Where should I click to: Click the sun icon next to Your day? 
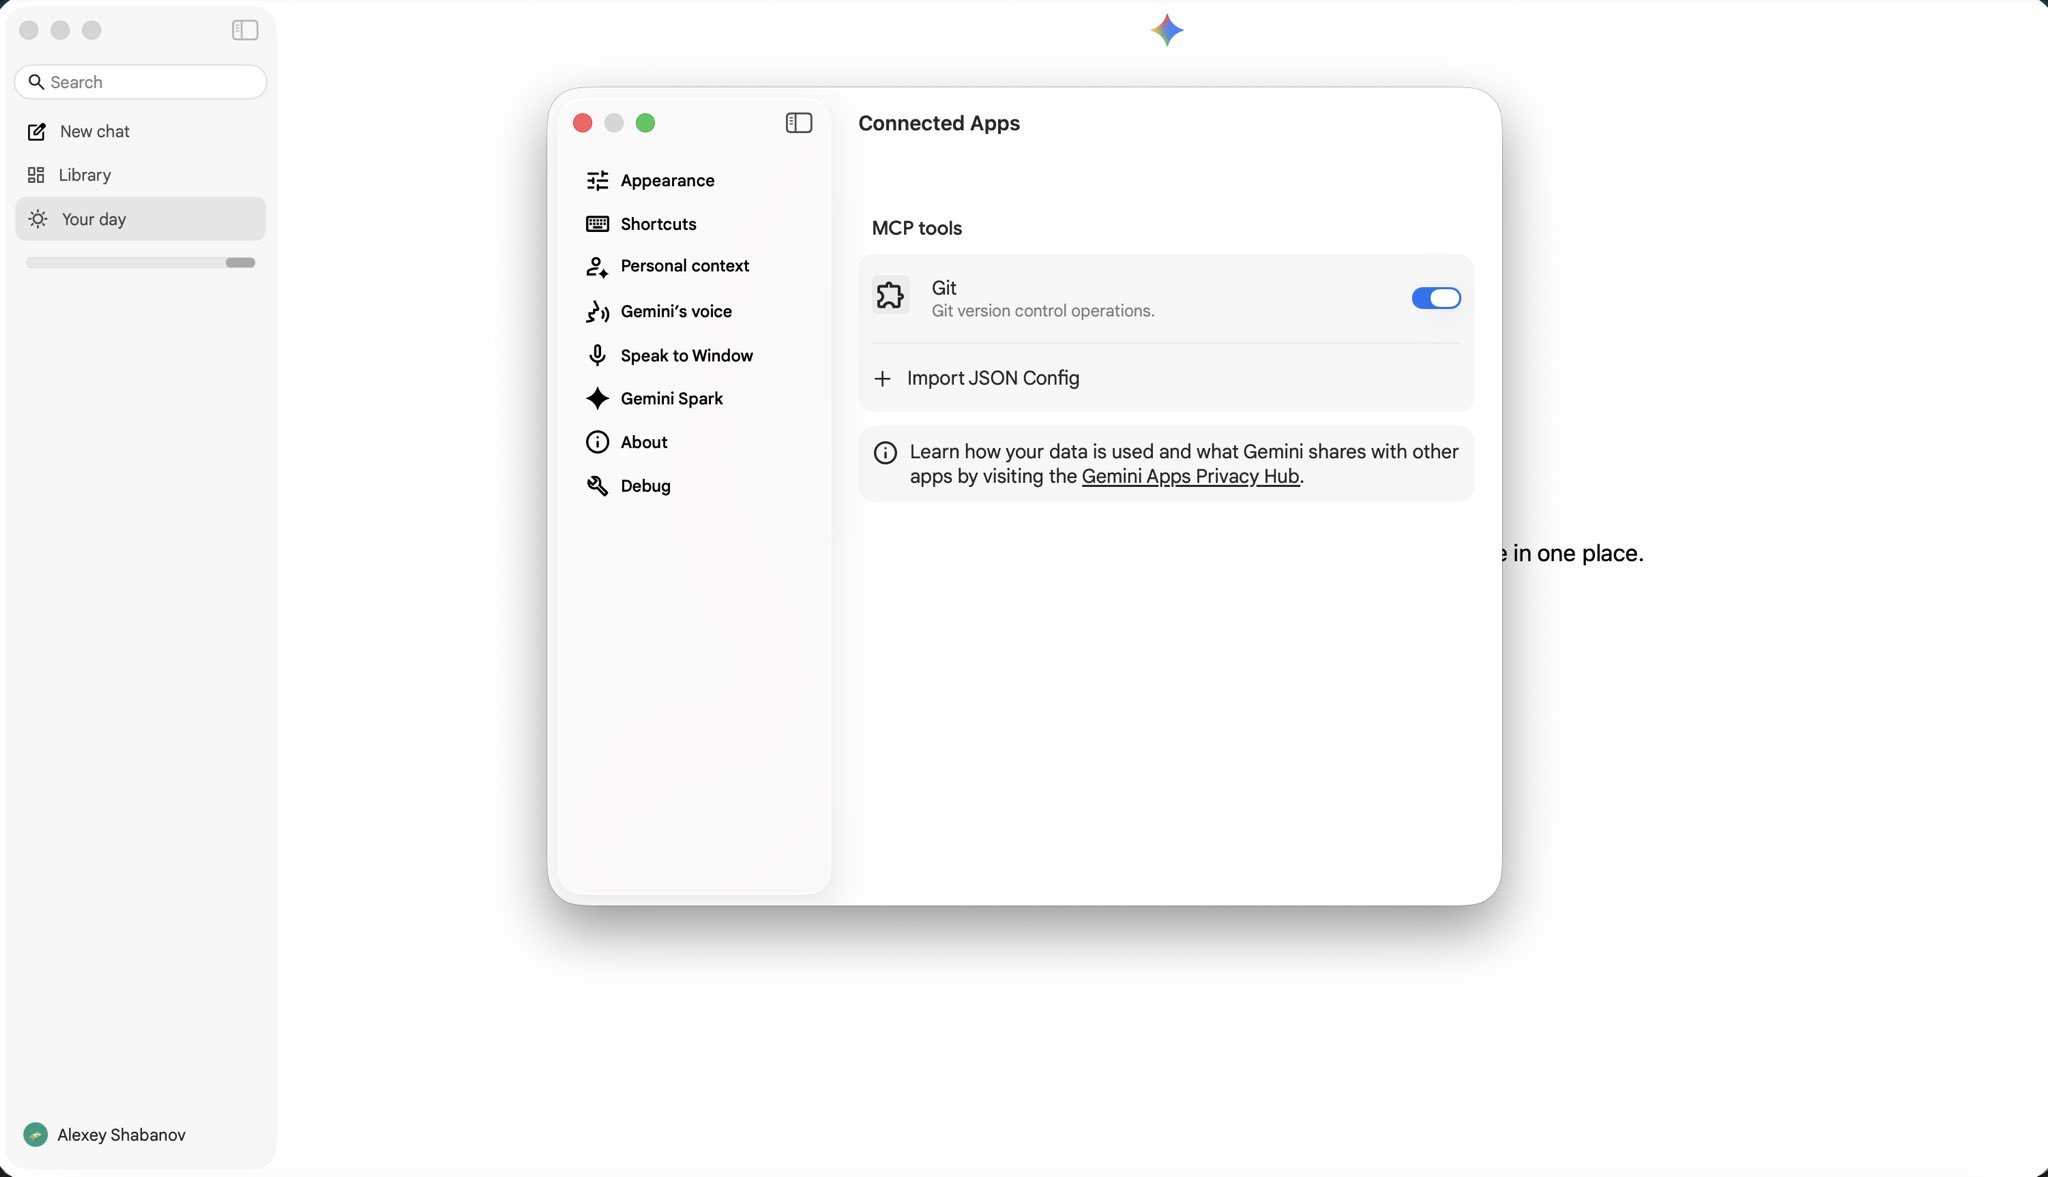[38, 219]
